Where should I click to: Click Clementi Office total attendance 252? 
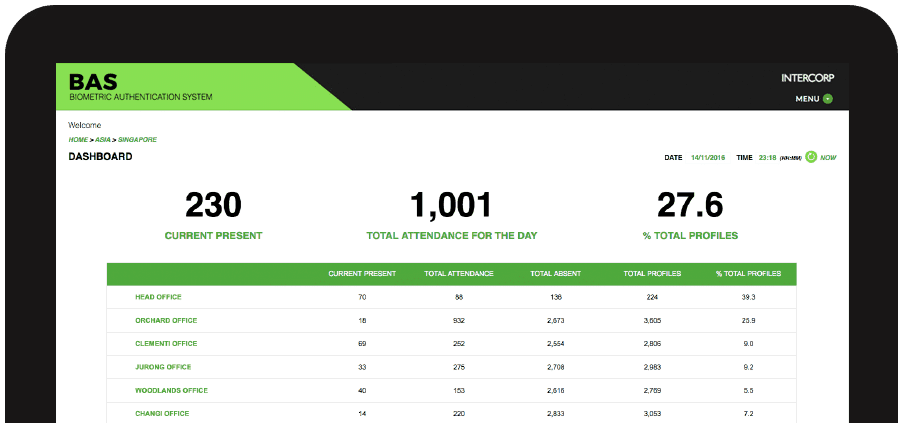pos(459,344)
